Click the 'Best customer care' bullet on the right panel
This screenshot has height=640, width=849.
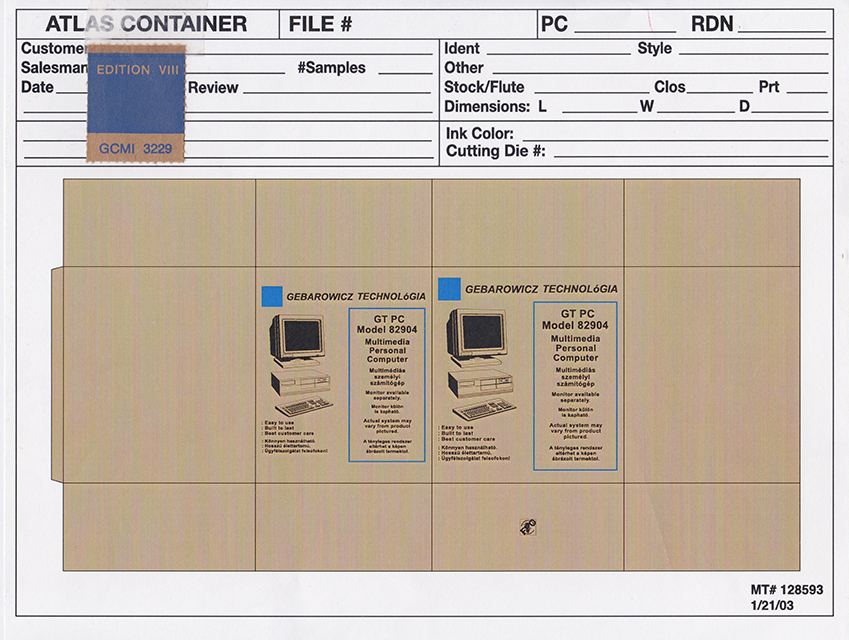click(x=467, y=439)
